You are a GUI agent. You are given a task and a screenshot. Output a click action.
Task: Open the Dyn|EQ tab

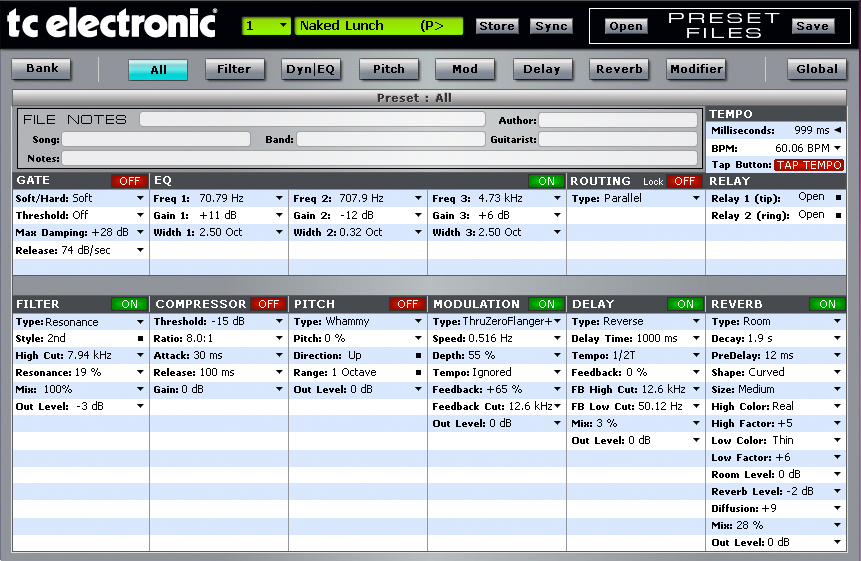[311, 69]
